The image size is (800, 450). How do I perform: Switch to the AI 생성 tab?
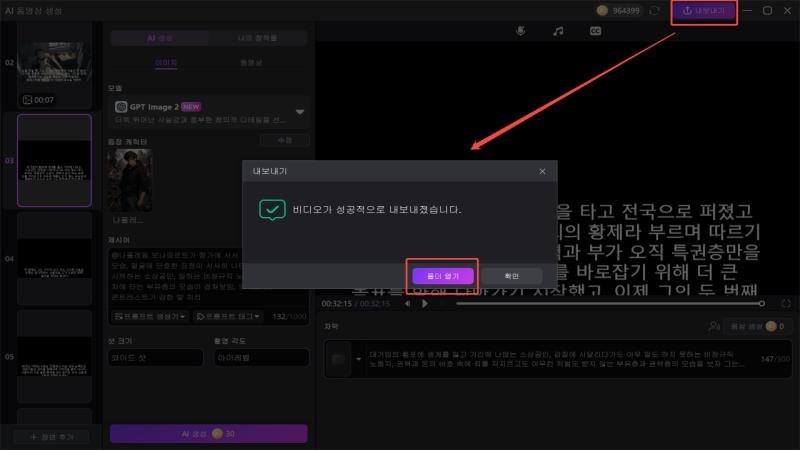click(160, 38)
